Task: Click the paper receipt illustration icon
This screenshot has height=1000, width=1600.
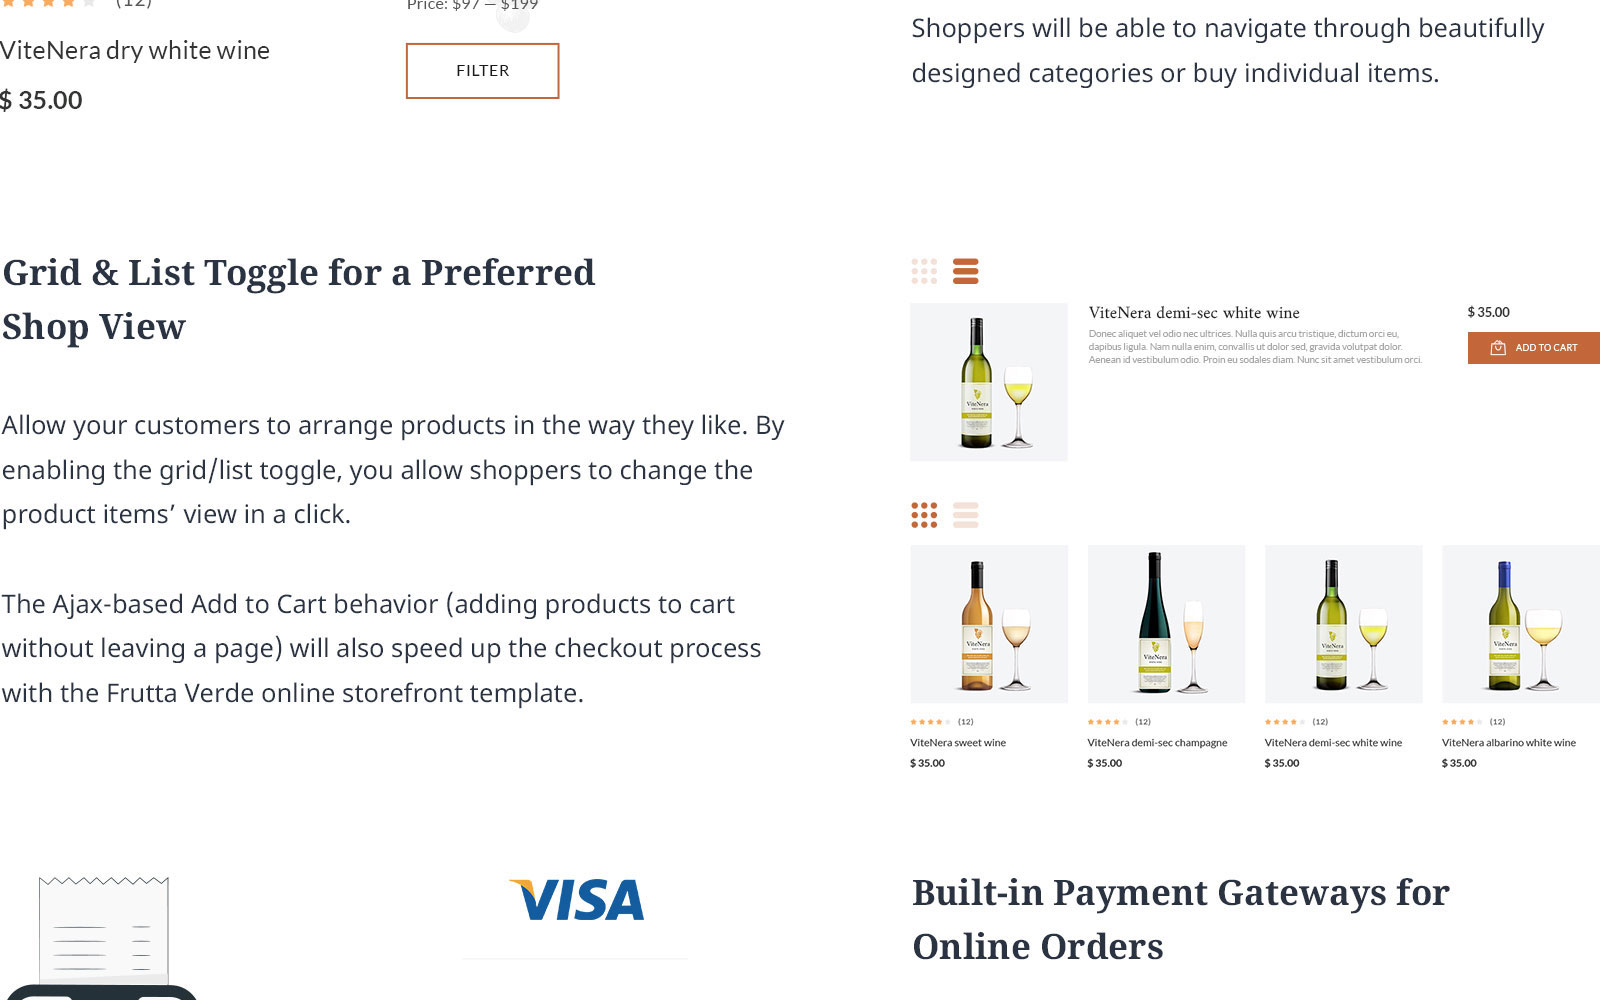Action: pyautogui.click(x=103, y=928)
